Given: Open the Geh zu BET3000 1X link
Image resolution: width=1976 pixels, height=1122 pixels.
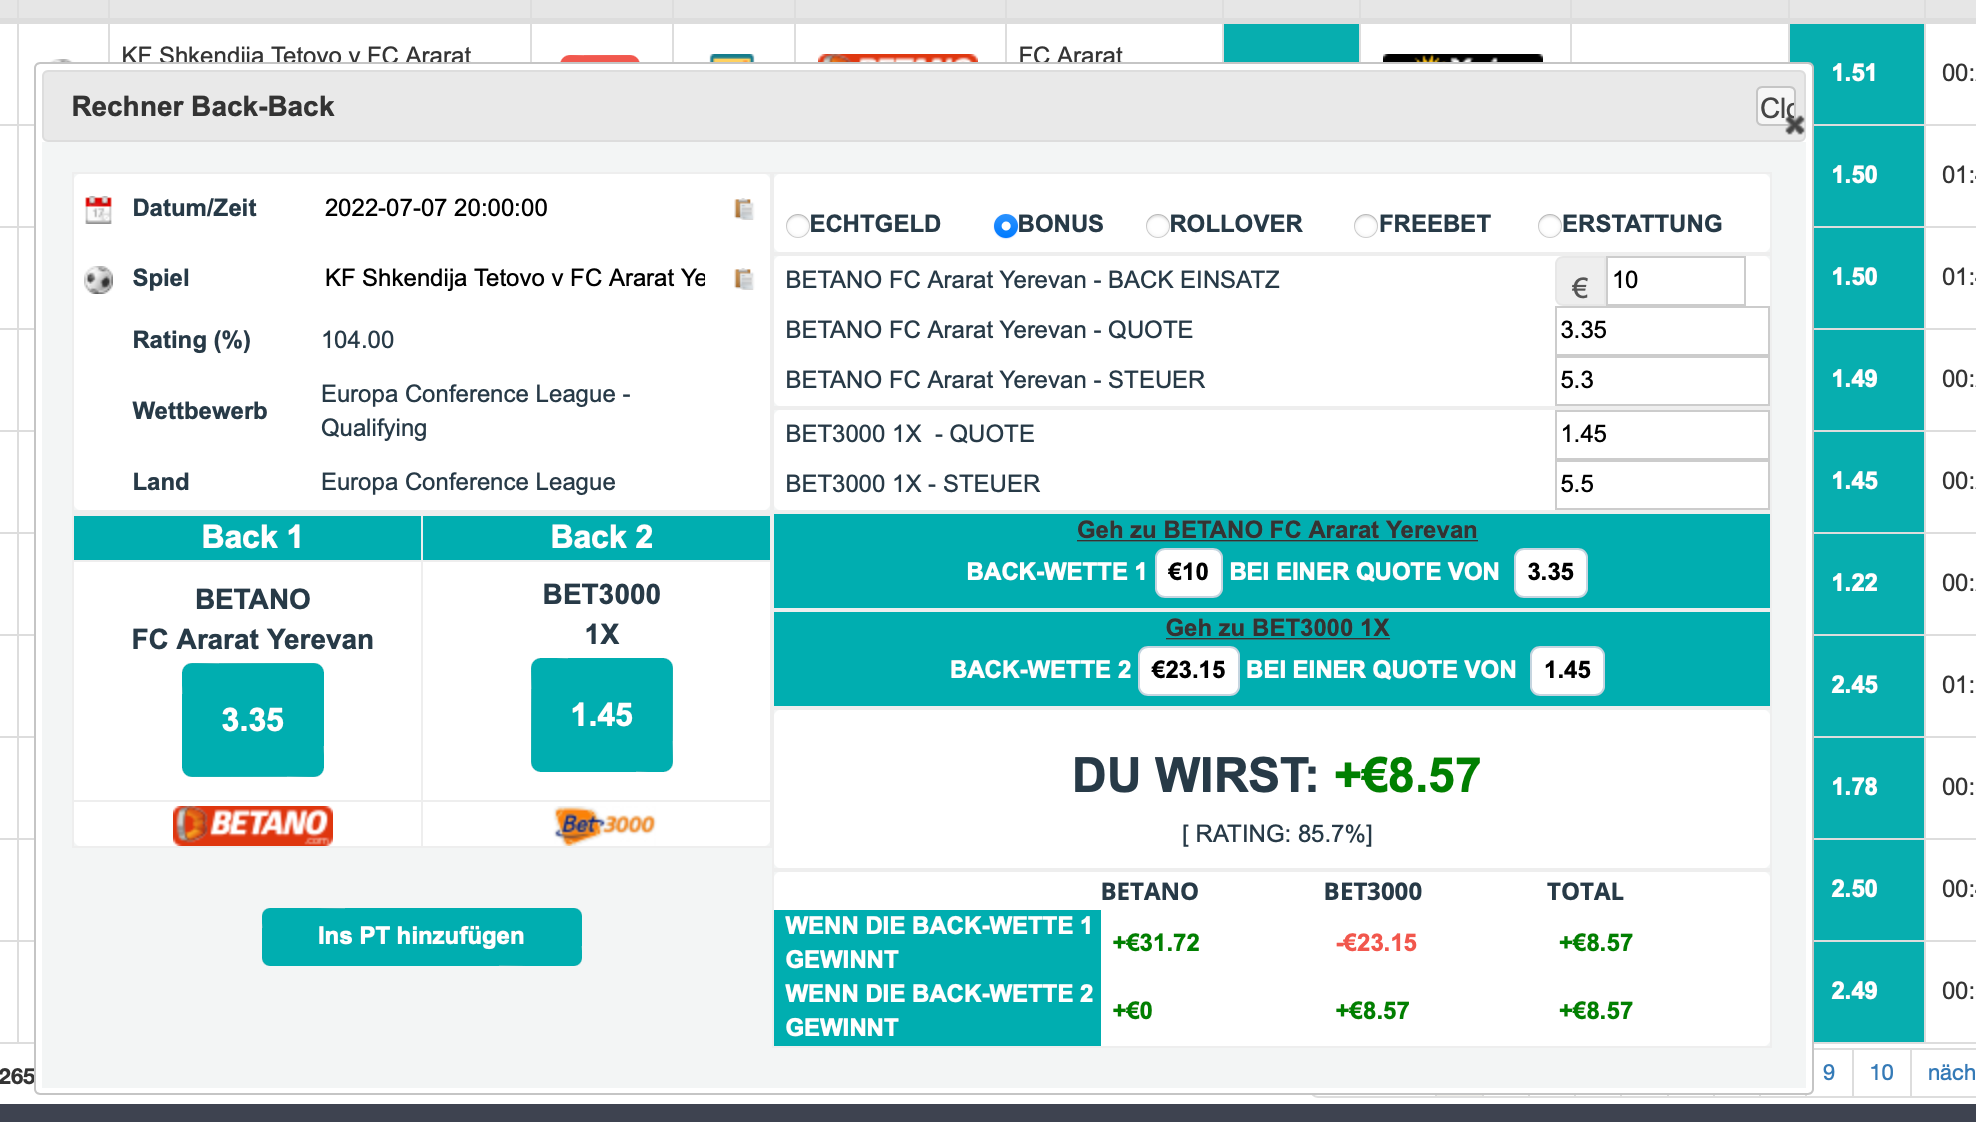Looking at the screenshot, I should [1277, 628].
